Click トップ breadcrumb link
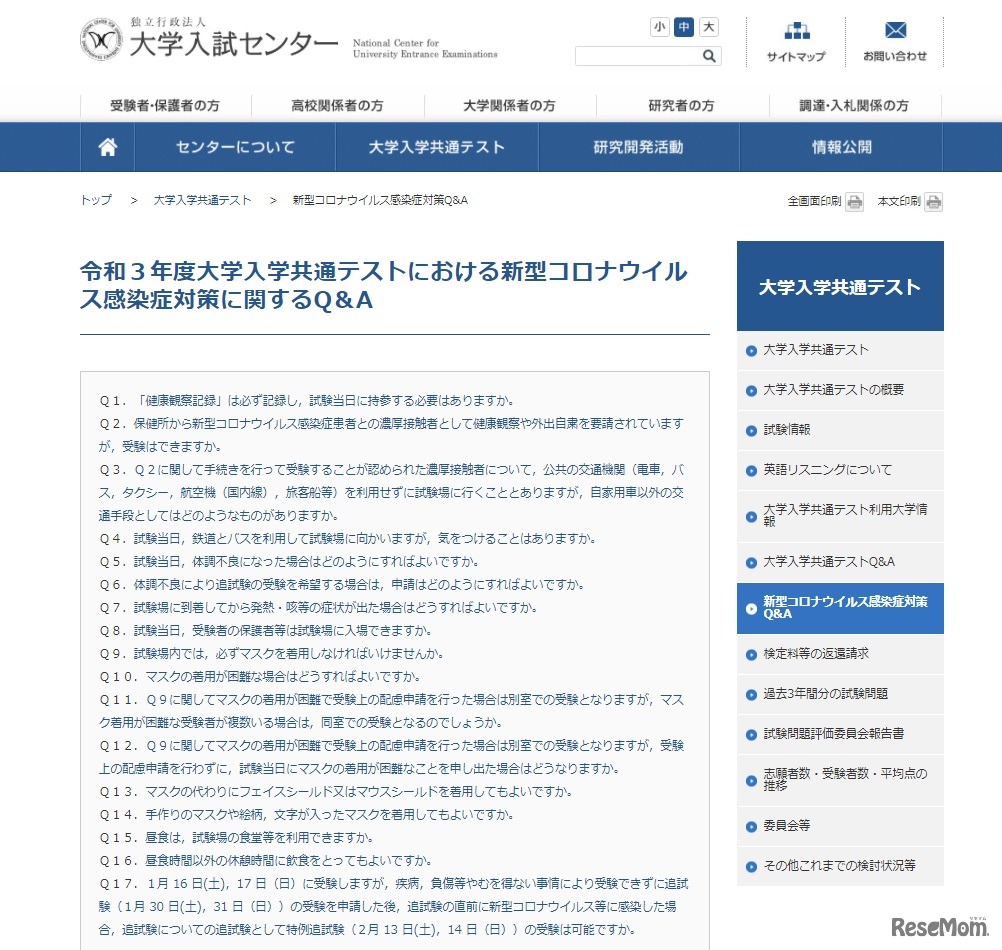 click(96, 200)
